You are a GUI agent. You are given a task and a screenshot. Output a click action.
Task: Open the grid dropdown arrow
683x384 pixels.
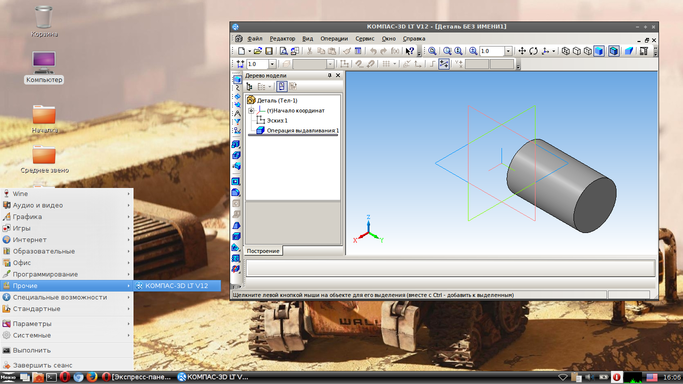pyautogui.click(x=395, y=64)
